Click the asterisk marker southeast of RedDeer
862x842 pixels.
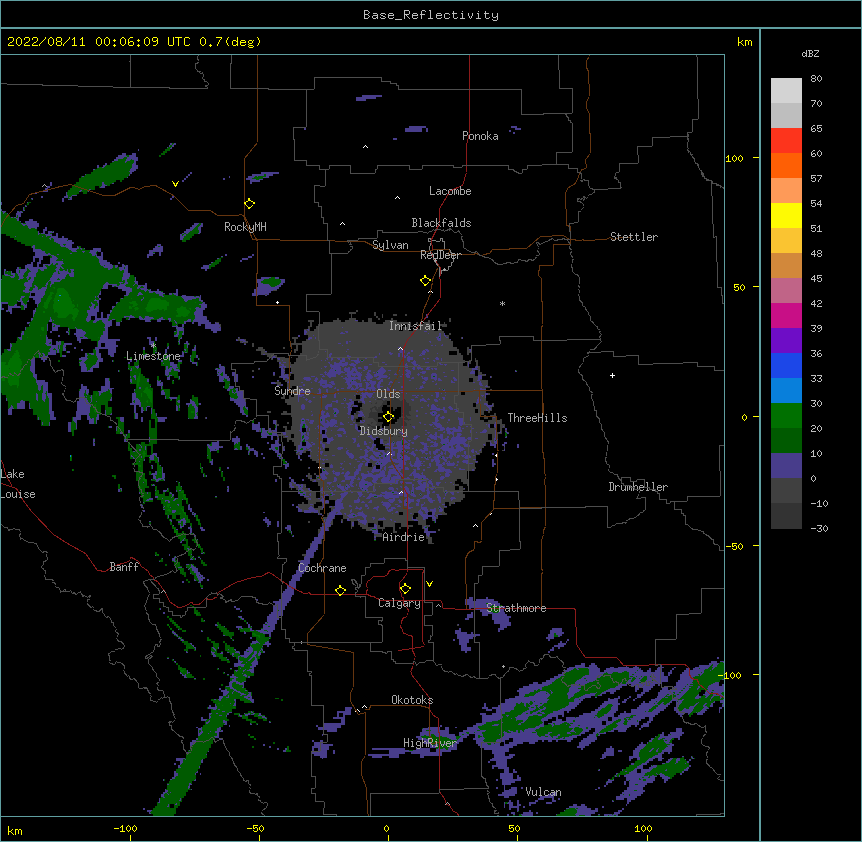tap(502, 303)
